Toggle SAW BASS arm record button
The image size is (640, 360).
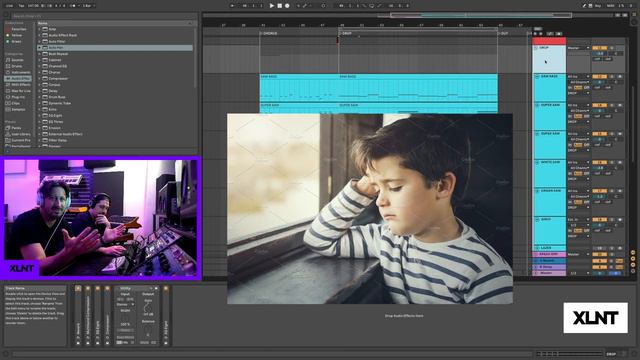(x=620, y=77)
